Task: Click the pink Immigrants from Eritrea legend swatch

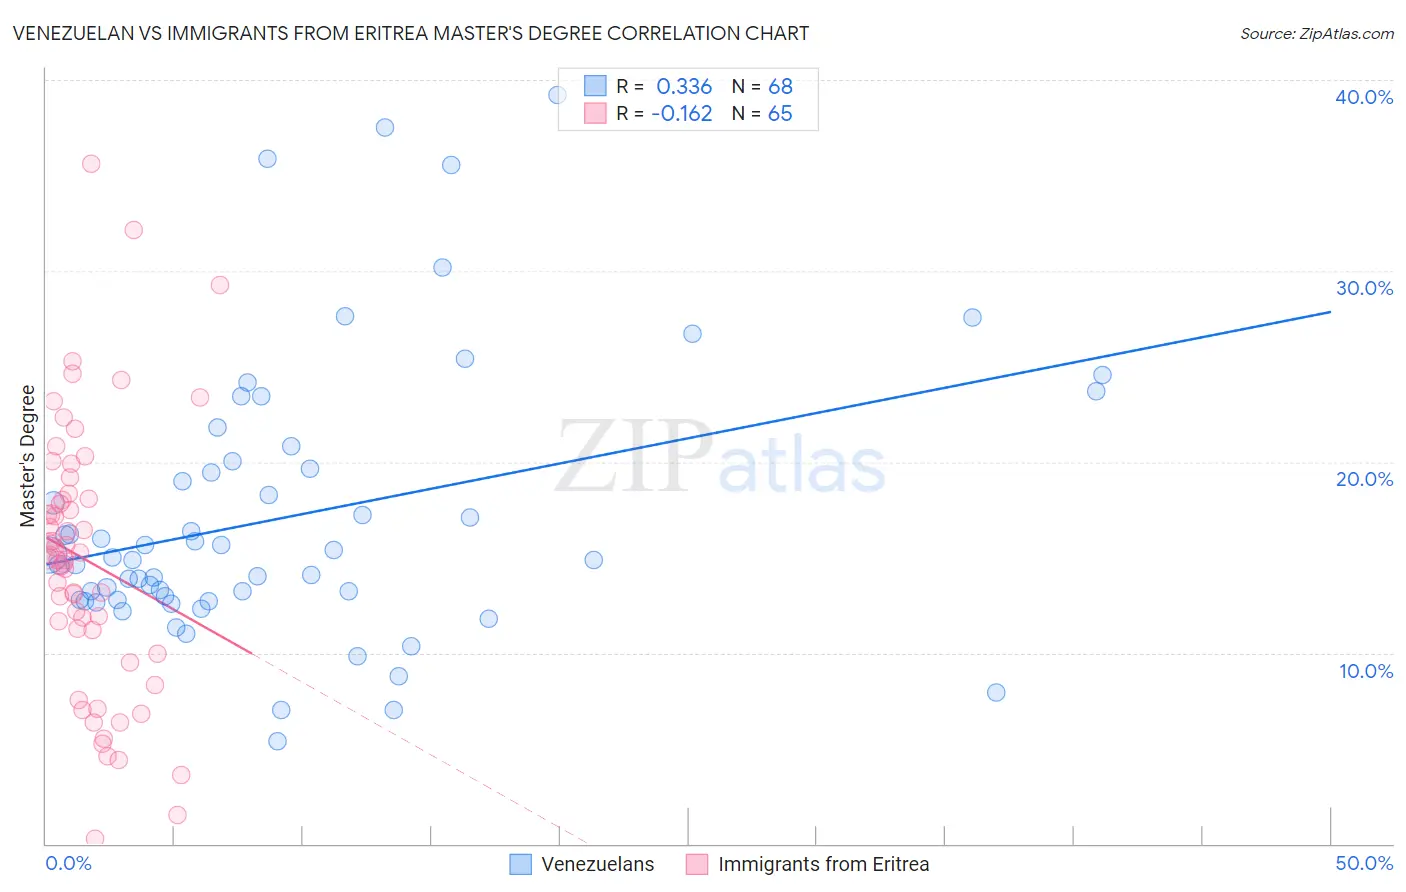Action: pos(697,864)
